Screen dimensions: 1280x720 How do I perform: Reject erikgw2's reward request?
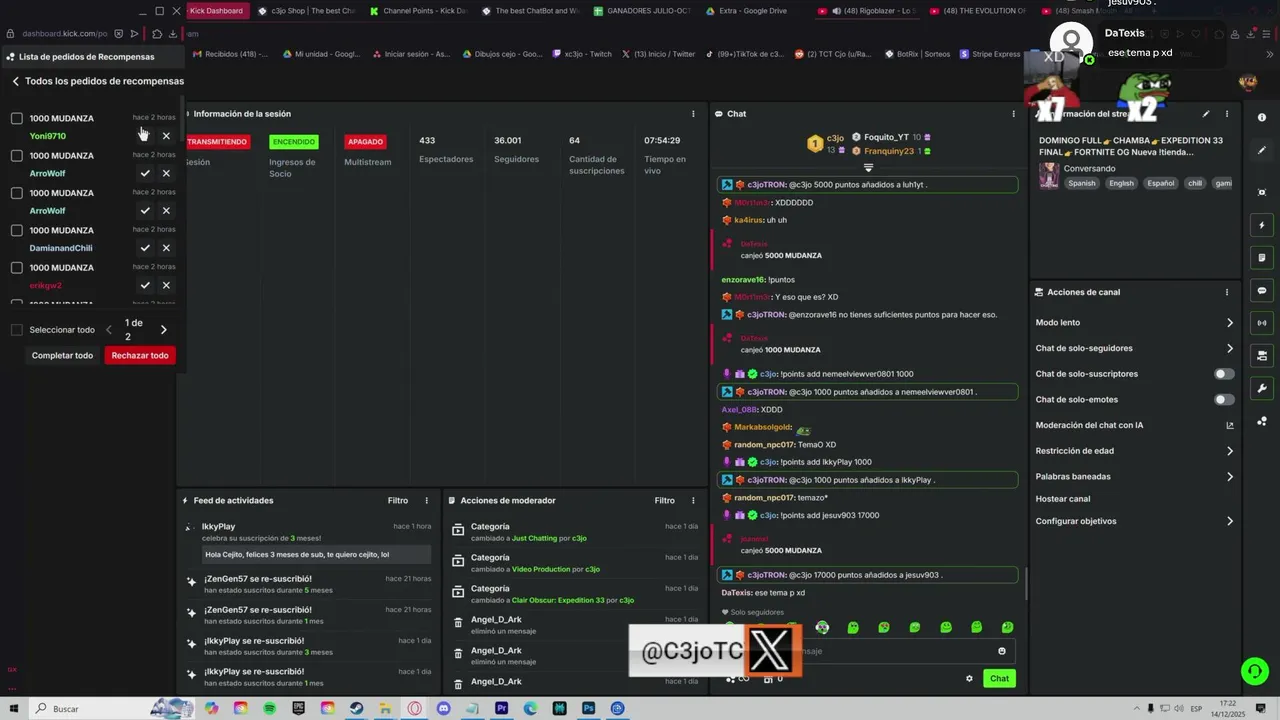[x=166, y=285]
